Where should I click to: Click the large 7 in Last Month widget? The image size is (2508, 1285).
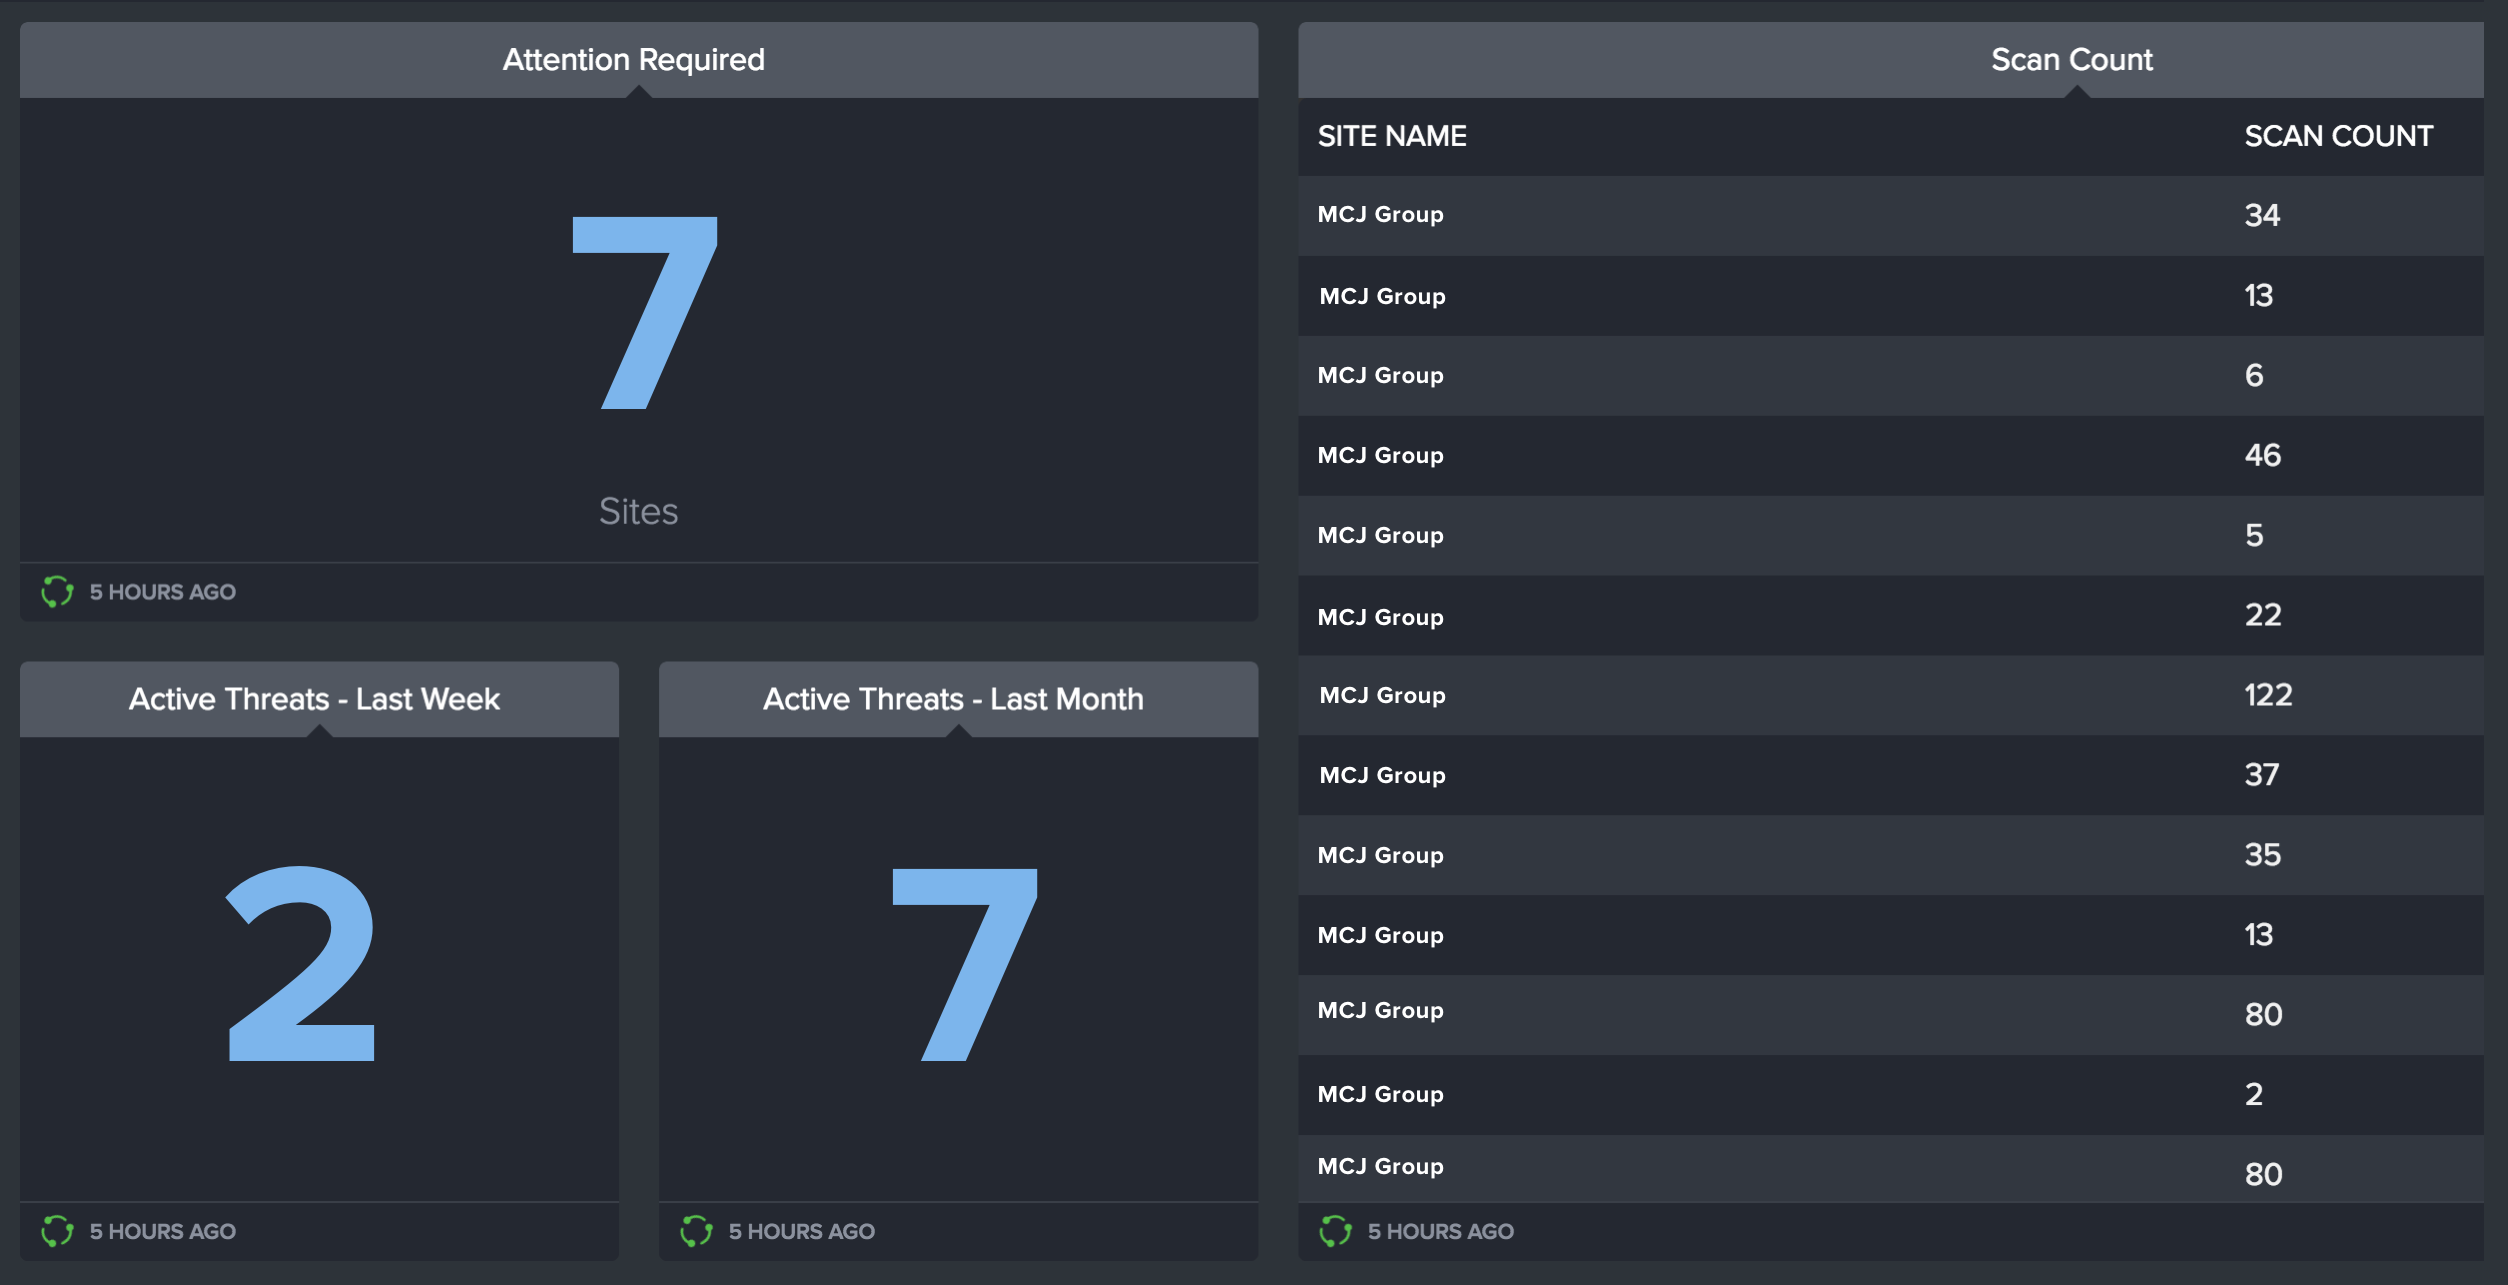[x=964, y=964]
